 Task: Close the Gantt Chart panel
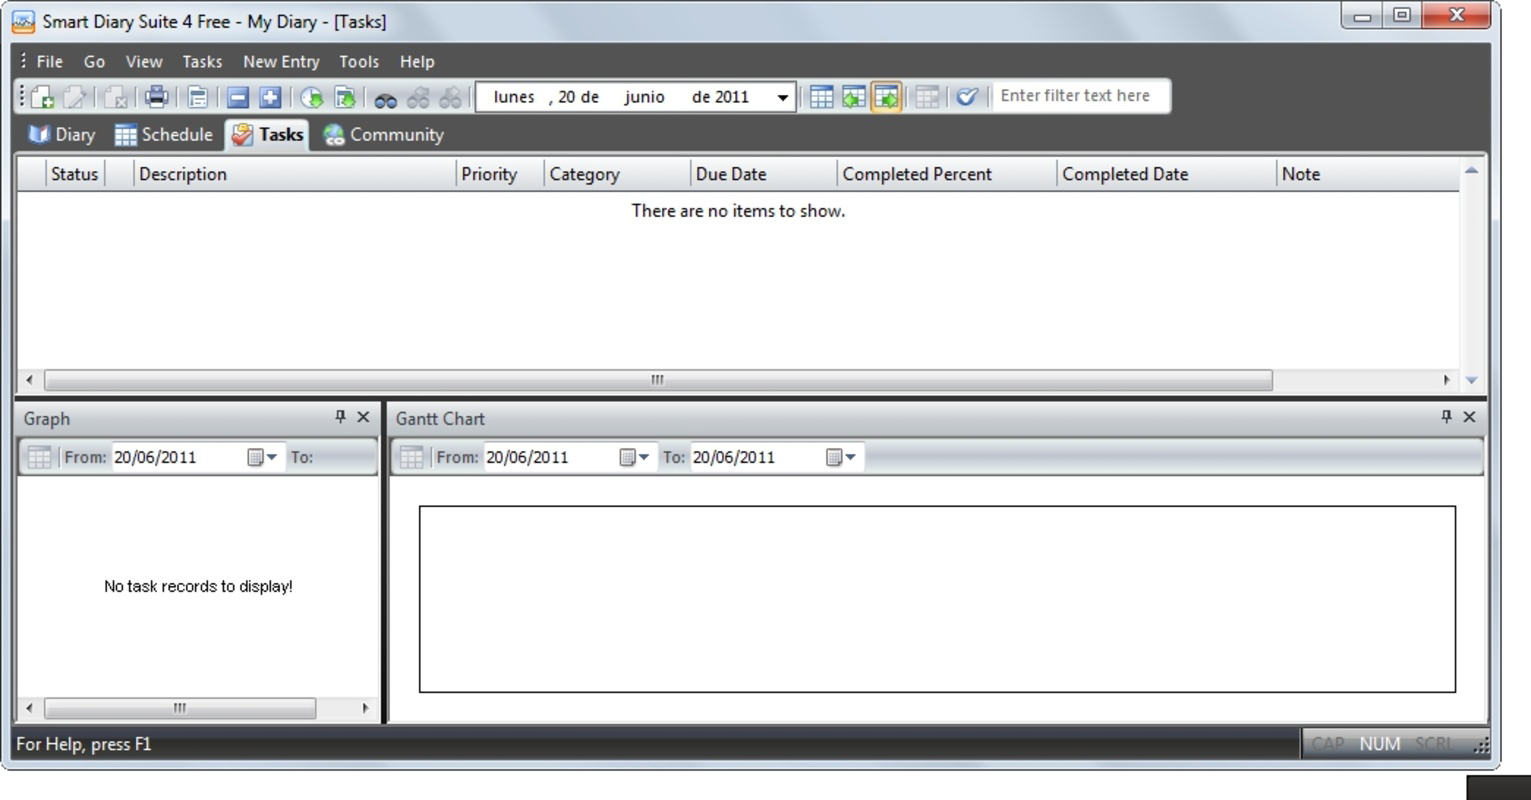(1468, 417)
